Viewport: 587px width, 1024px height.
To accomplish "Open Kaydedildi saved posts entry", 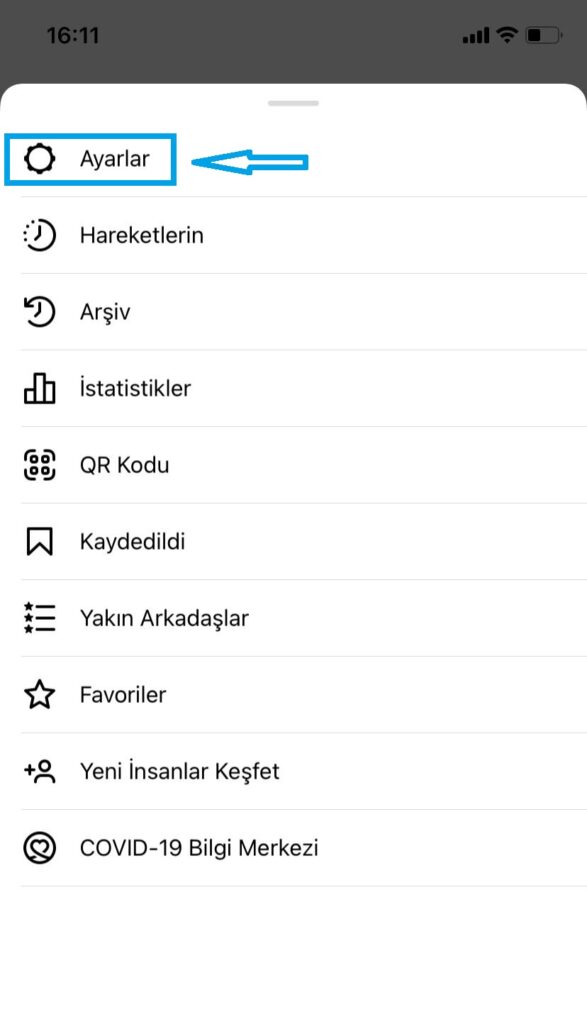I will click(133, 541).
